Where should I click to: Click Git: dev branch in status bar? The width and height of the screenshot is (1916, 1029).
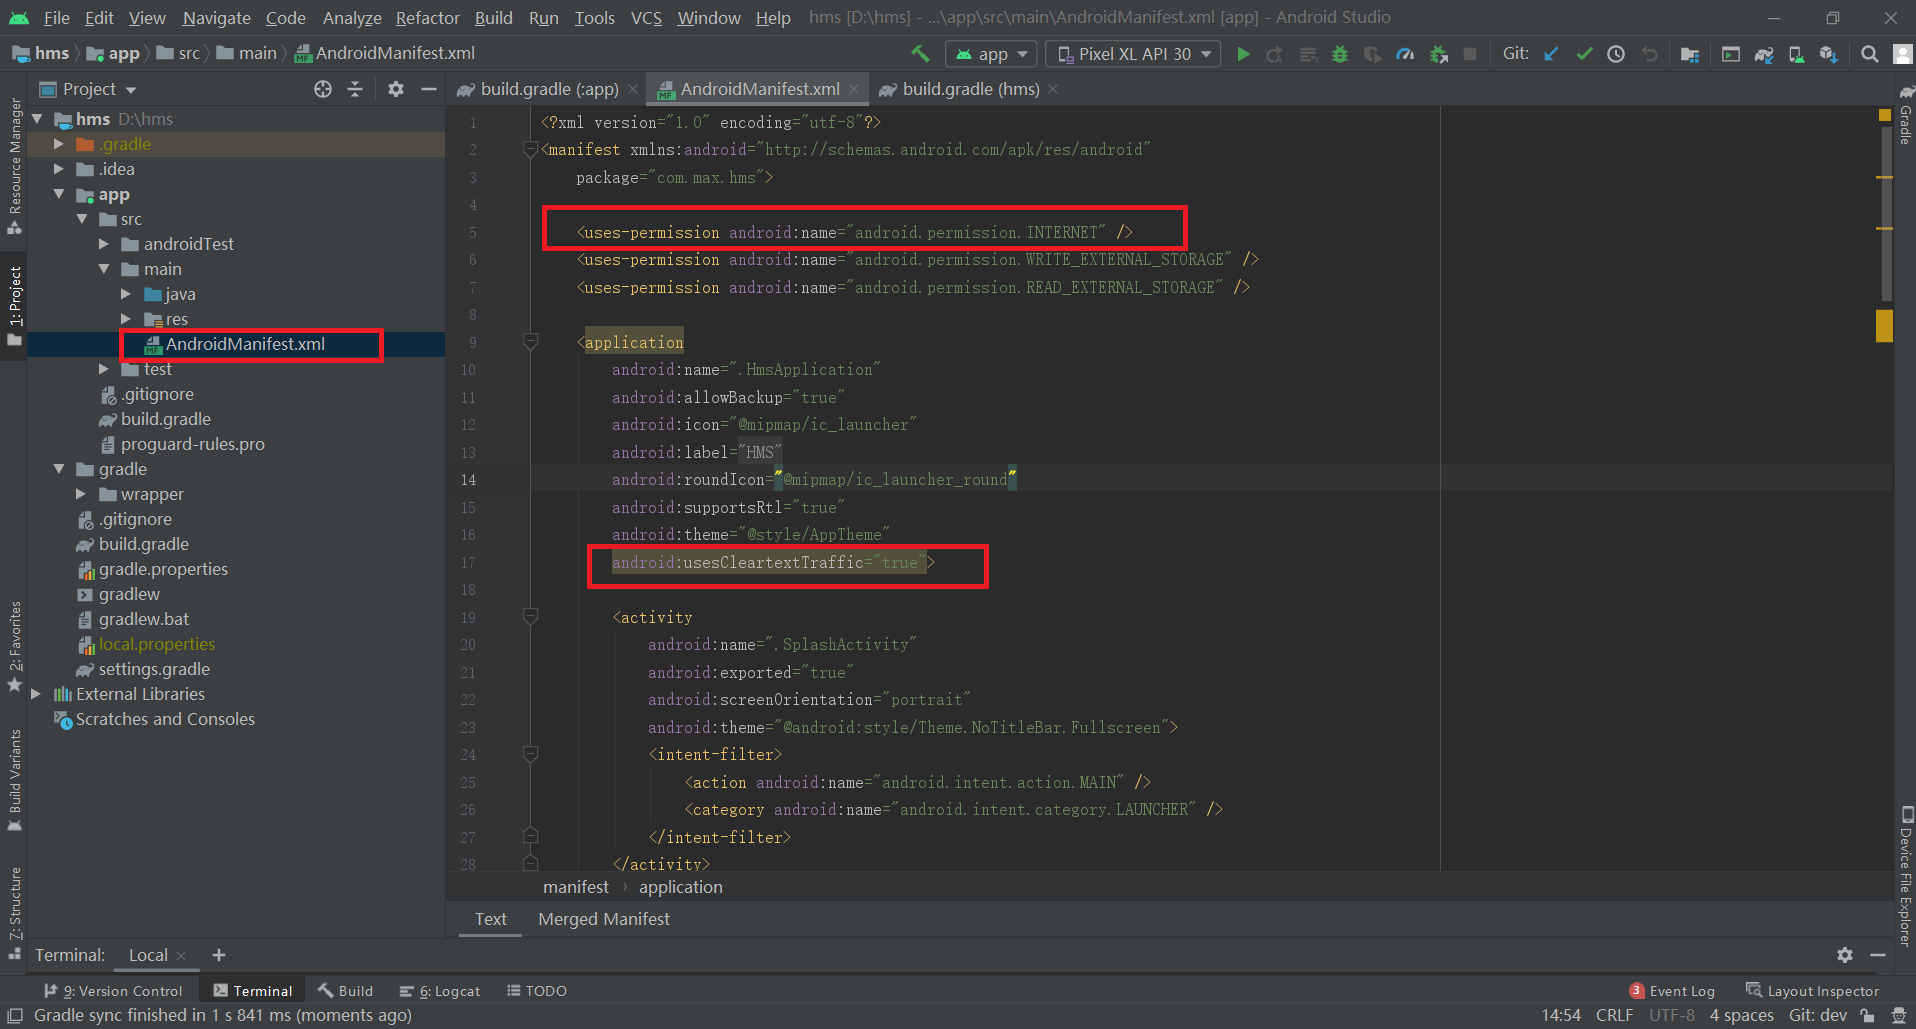click(x=1817, y=1015)
